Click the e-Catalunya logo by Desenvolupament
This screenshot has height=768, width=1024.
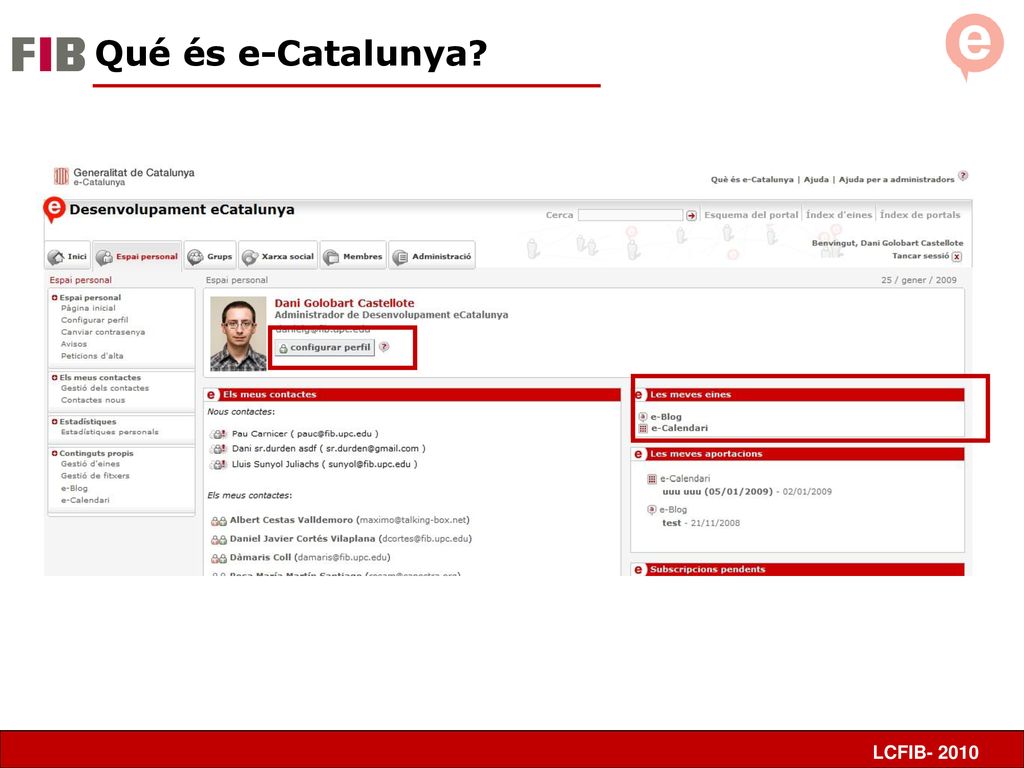pos(54,210)
